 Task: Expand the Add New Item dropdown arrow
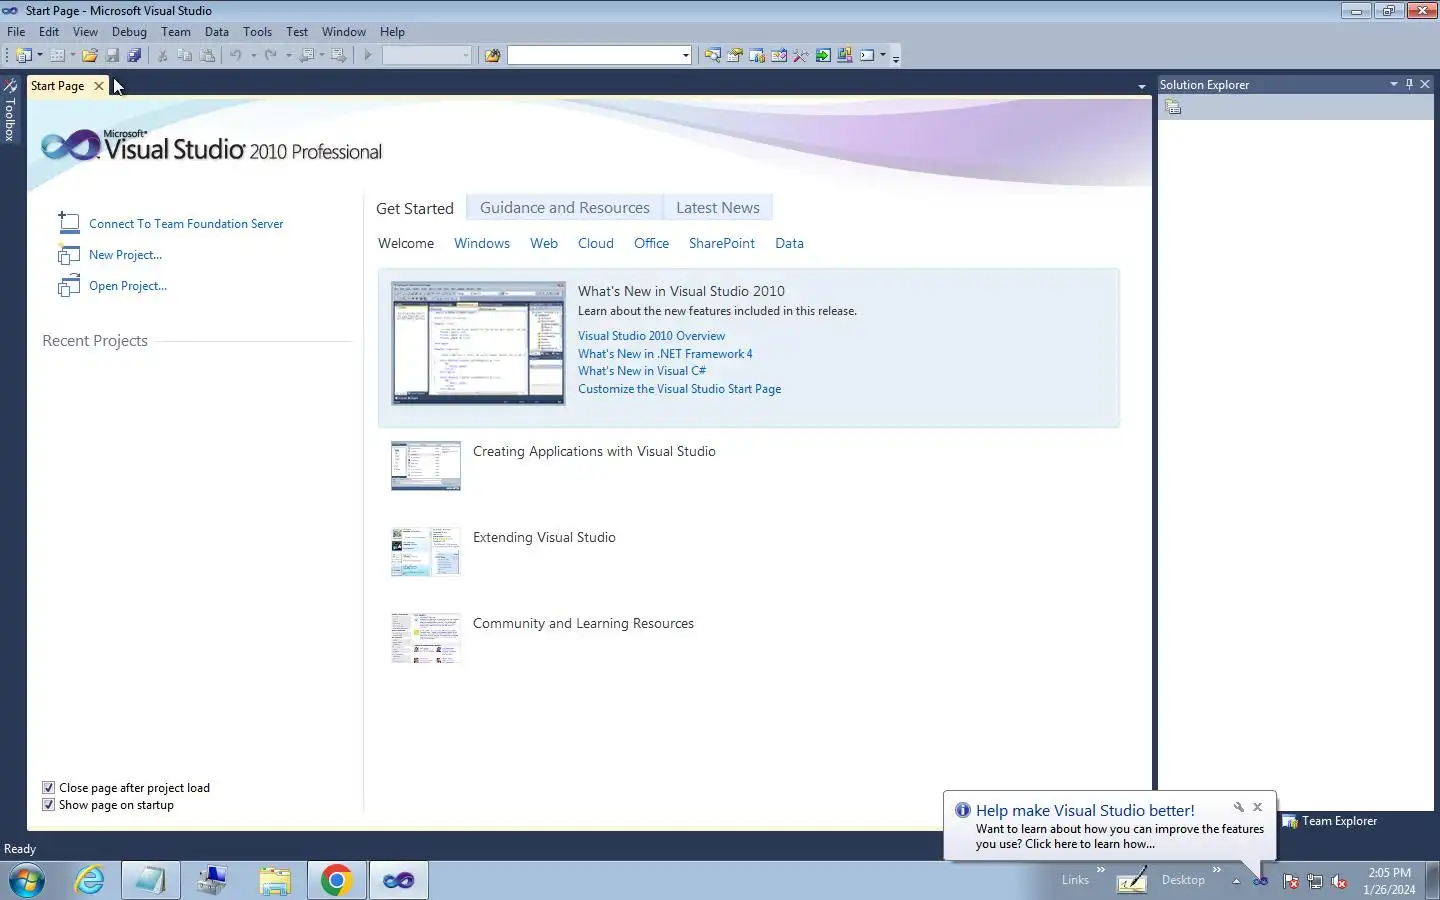(x=72, y=55)
